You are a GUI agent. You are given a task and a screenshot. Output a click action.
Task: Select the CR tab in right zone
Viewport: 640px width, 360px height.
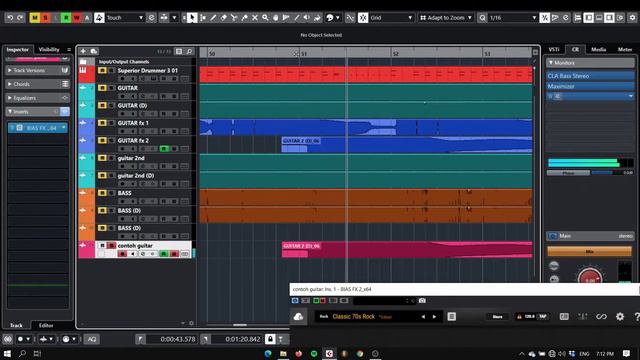(575, 49)
